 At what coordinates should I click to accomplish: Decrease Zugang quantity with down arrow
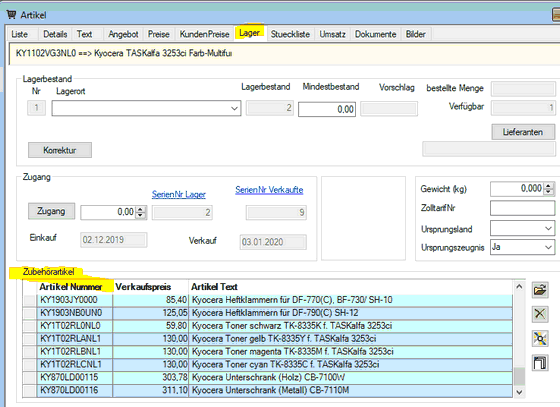tap(141, 215)
